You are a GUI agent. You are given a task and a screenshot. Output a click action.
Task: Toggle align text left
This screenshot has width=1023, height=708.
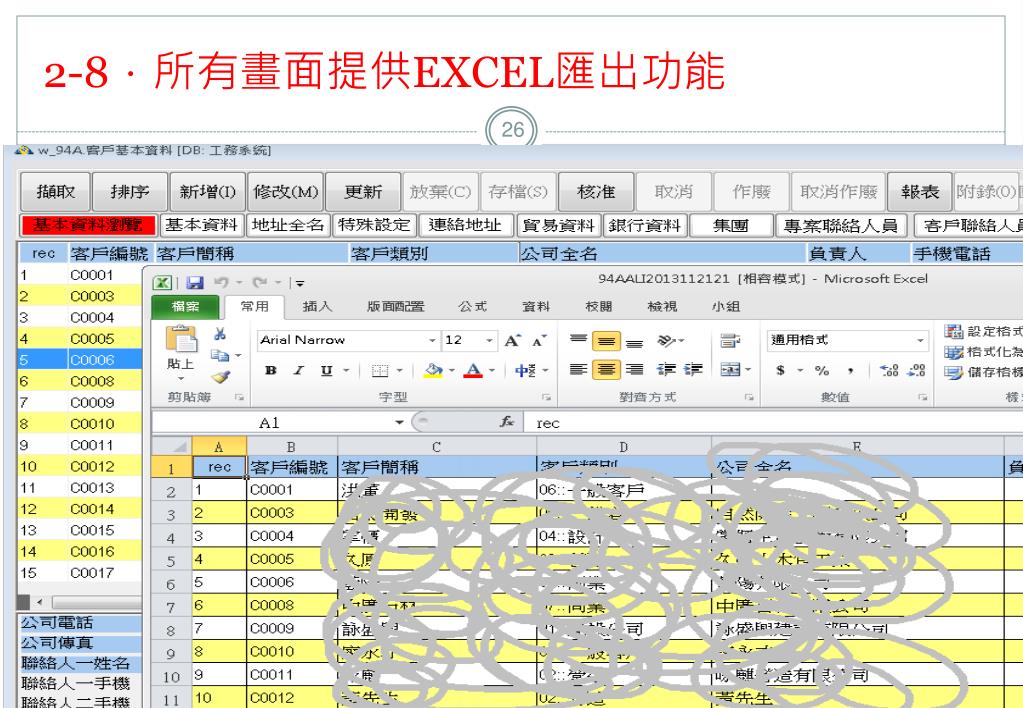[x=578, y=369]
